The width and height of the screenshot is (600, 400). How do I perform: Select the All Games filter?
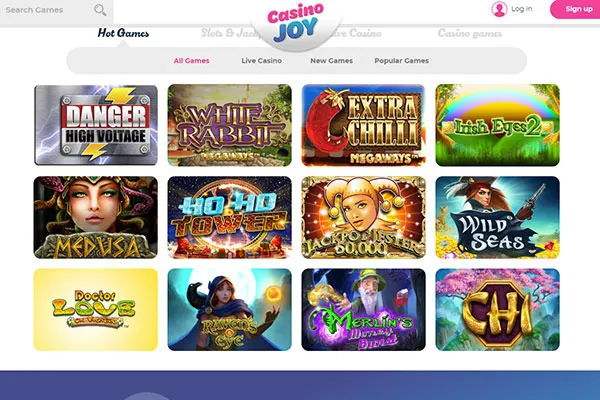click(x=191, y=60)
